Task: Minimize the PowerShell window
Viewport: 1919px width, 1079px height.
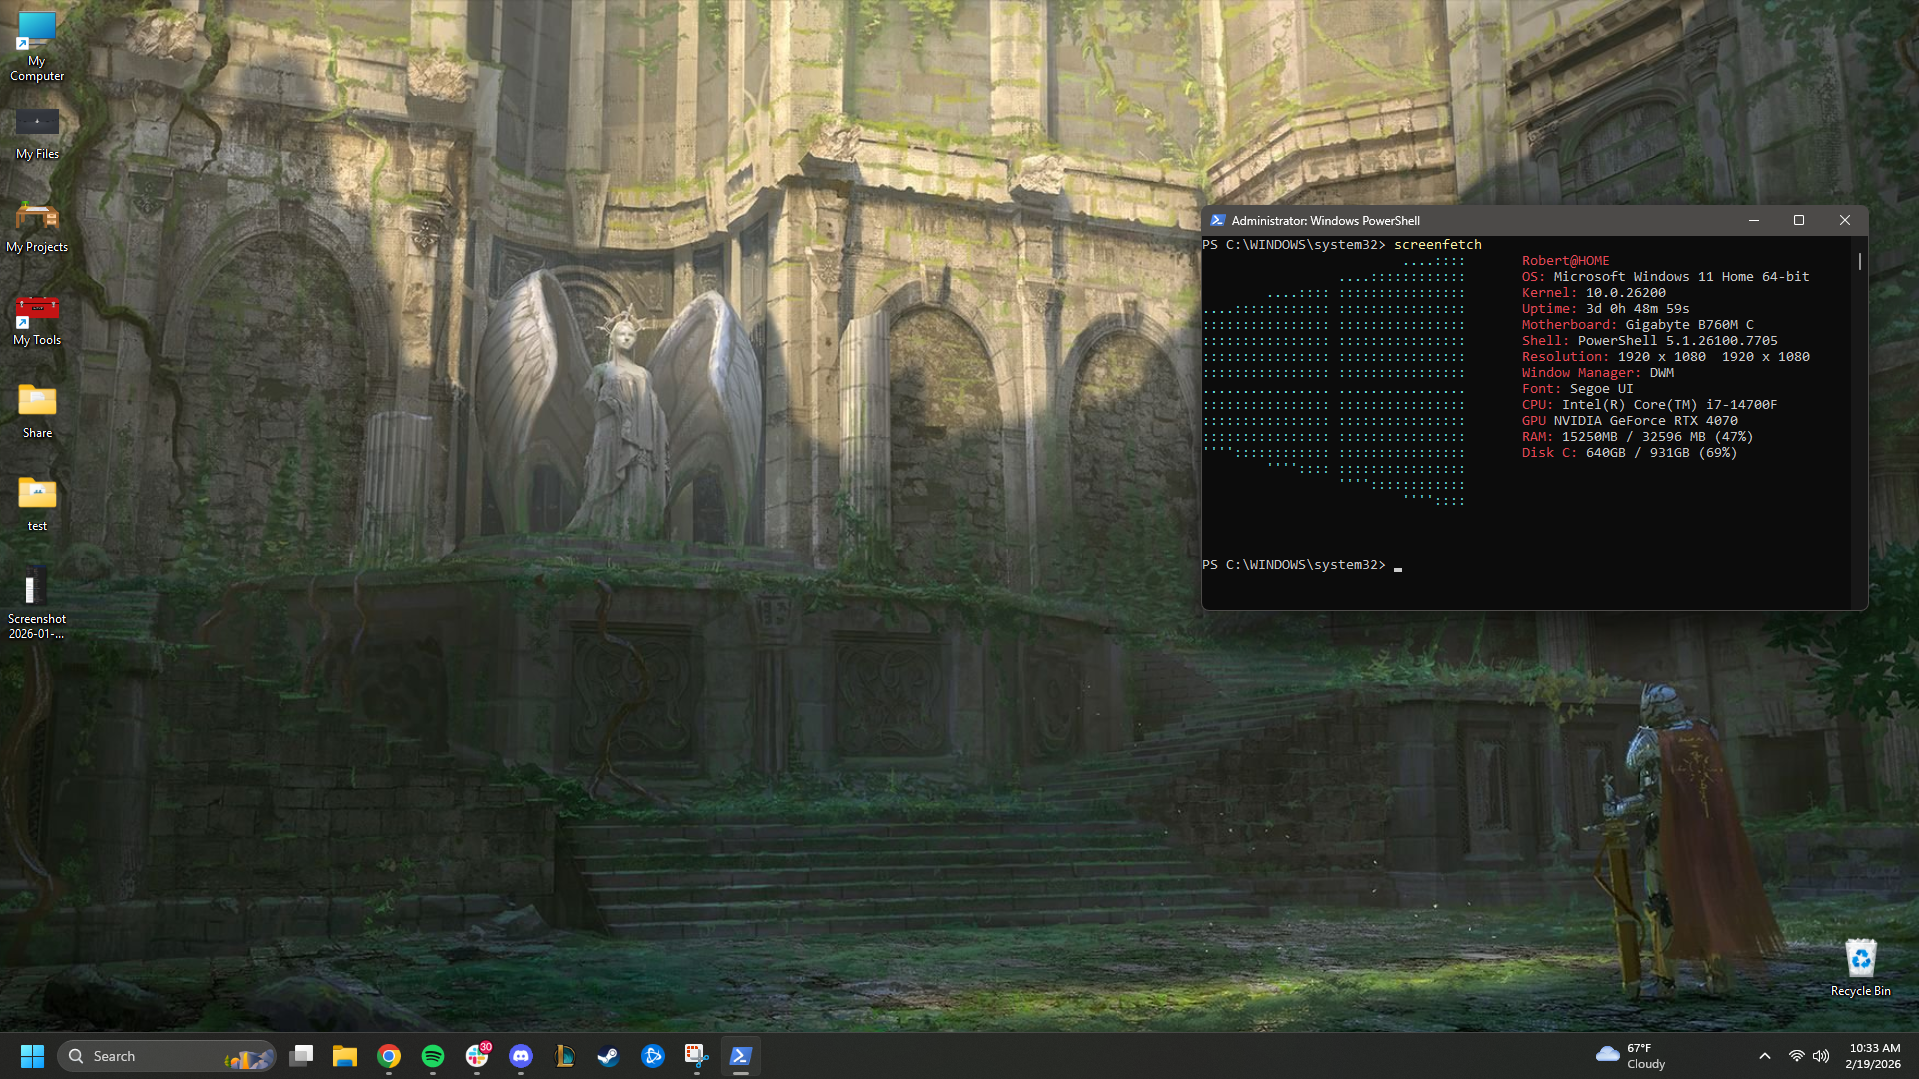Action: click(x=1753, y=220)
